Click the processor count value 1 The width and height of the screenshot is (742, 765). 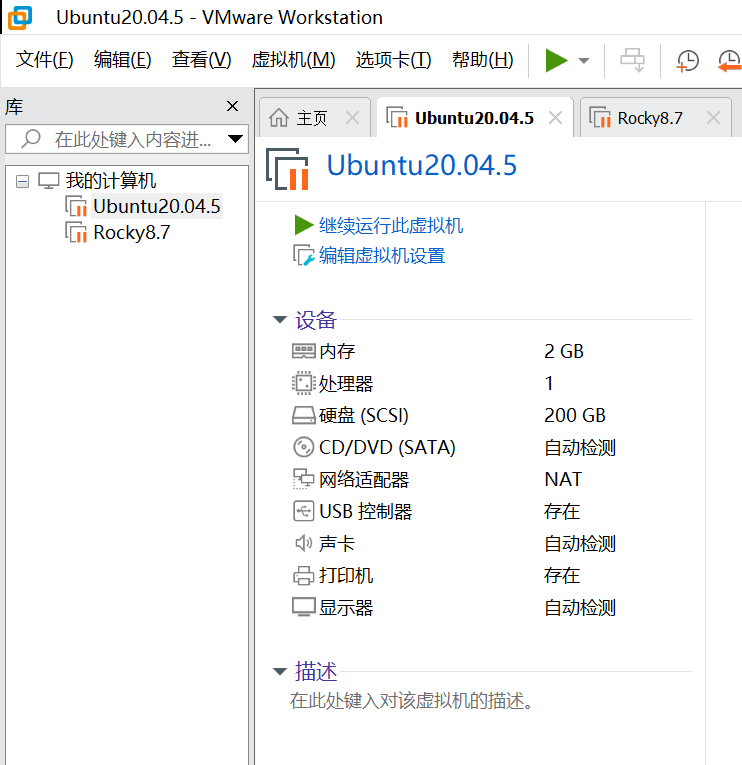(x=549, y=383)
